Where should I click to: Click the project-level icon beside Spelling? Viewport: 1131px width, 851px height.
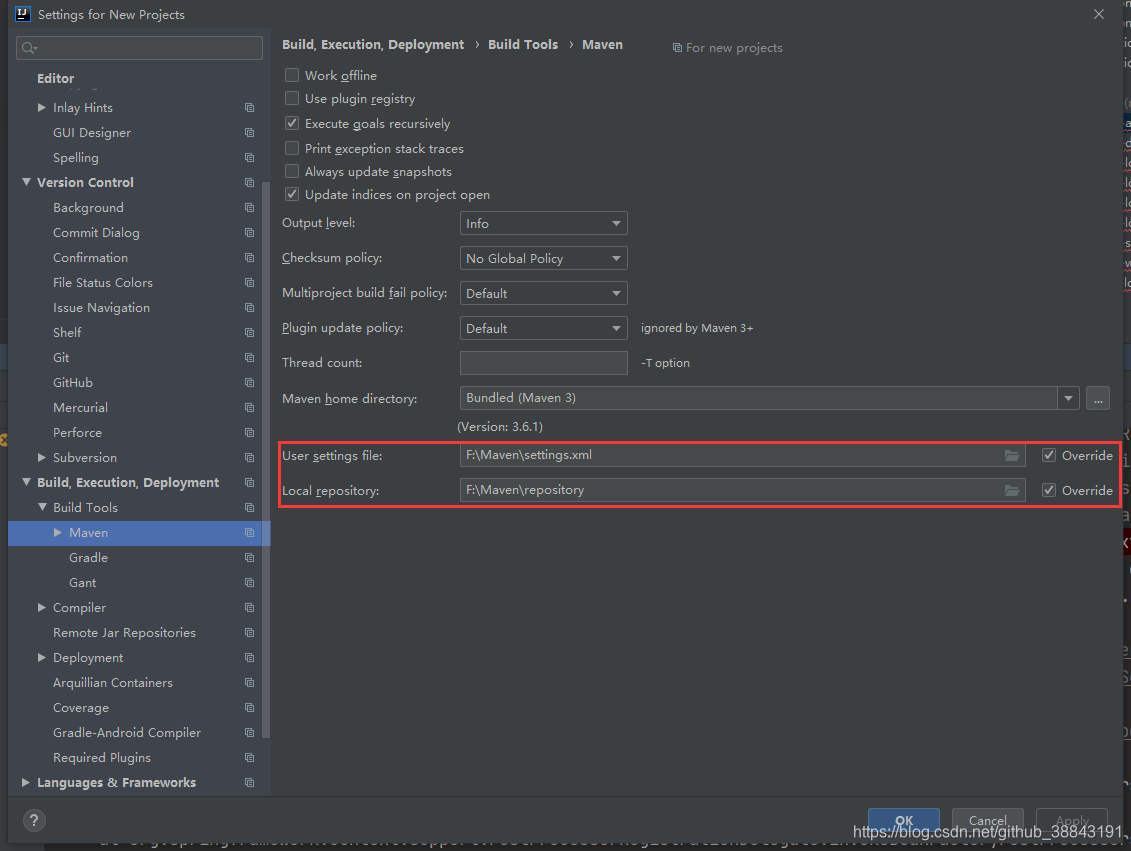pyautogui.click(x=250, y=157)
